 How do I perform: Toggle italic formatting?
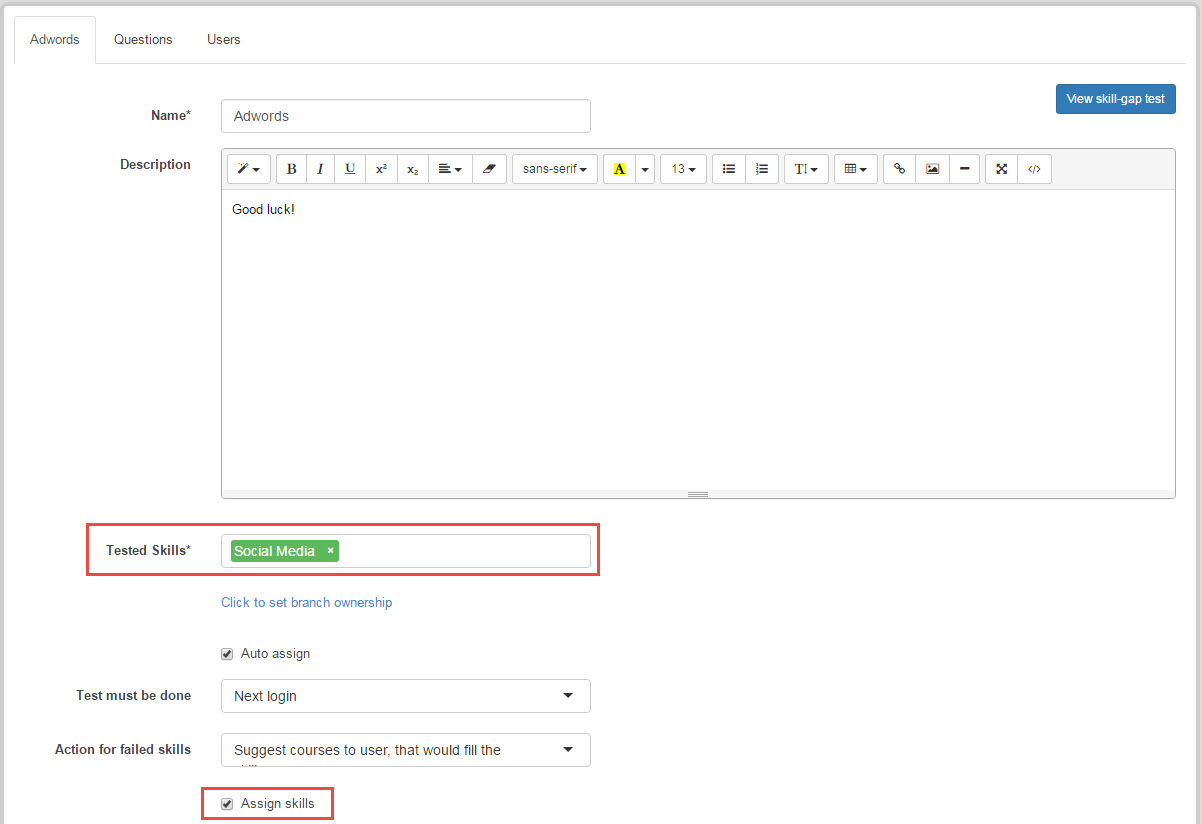tap(320, 169)
